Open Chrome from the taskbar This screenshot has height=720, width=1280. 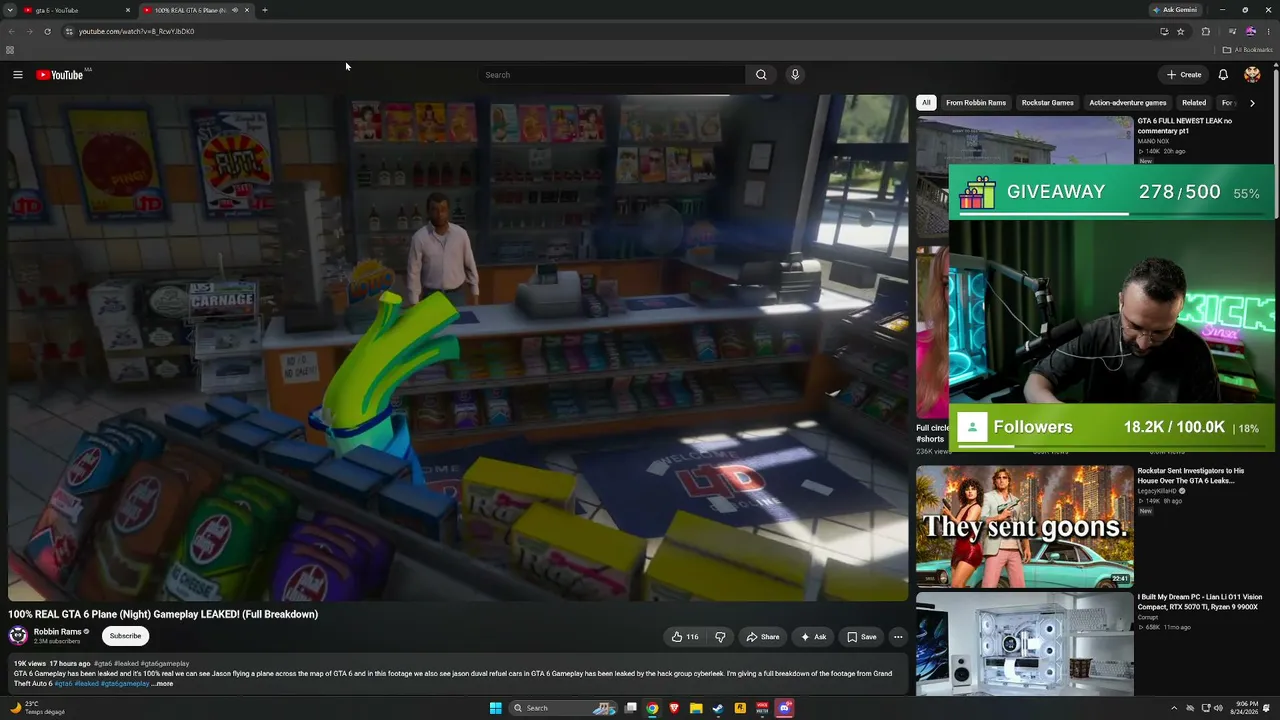click(x=652, y=708)
